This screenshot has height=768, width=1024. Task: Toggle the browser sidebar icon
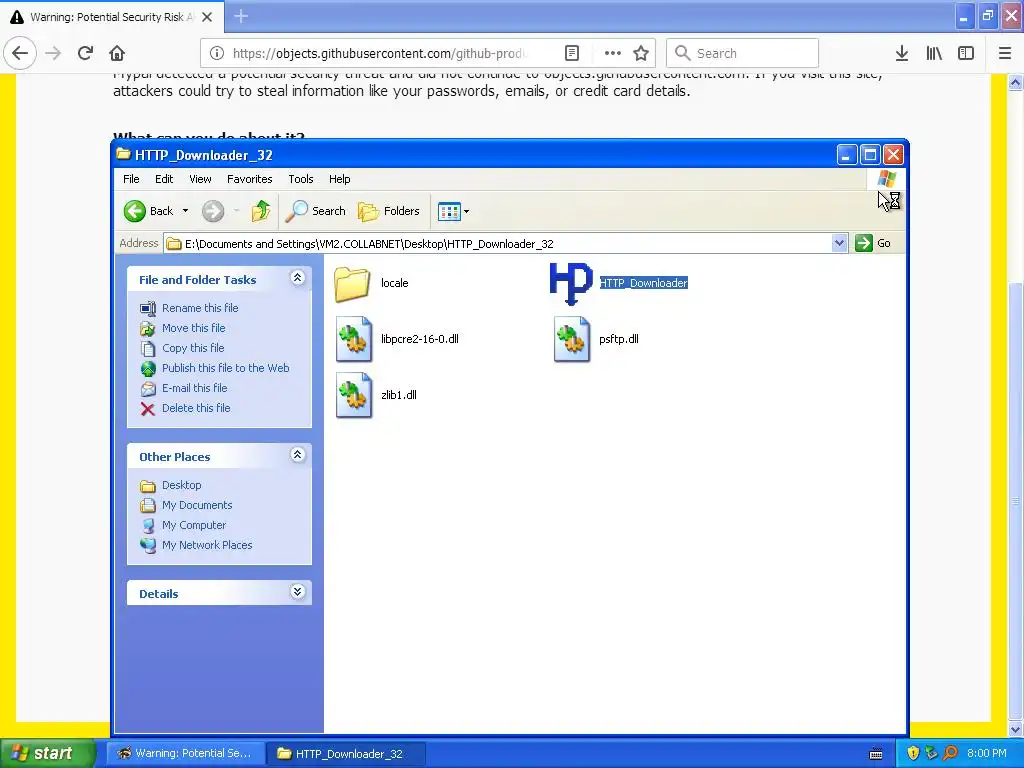(x=966, y=53)
